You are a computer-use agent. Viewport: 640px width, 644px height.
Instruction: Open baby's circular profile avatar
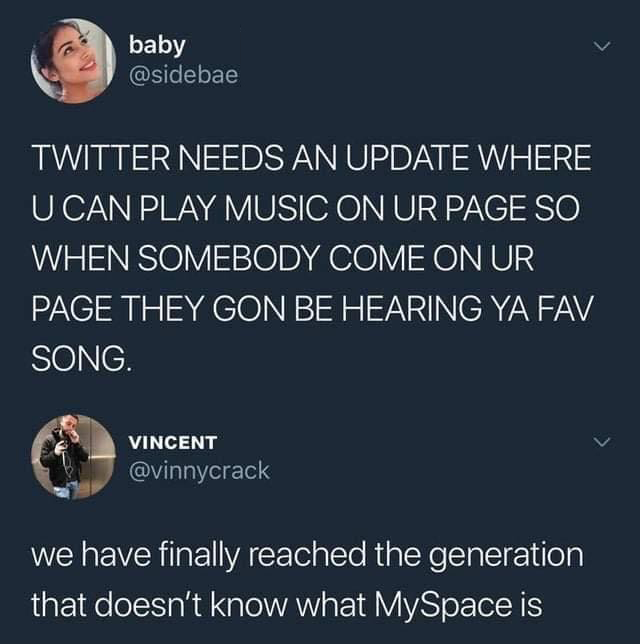click(73, 60)
